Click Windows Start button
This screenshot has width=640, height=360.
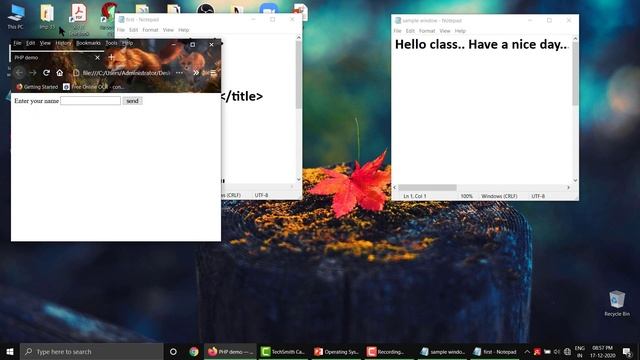(x=10, y=351)
